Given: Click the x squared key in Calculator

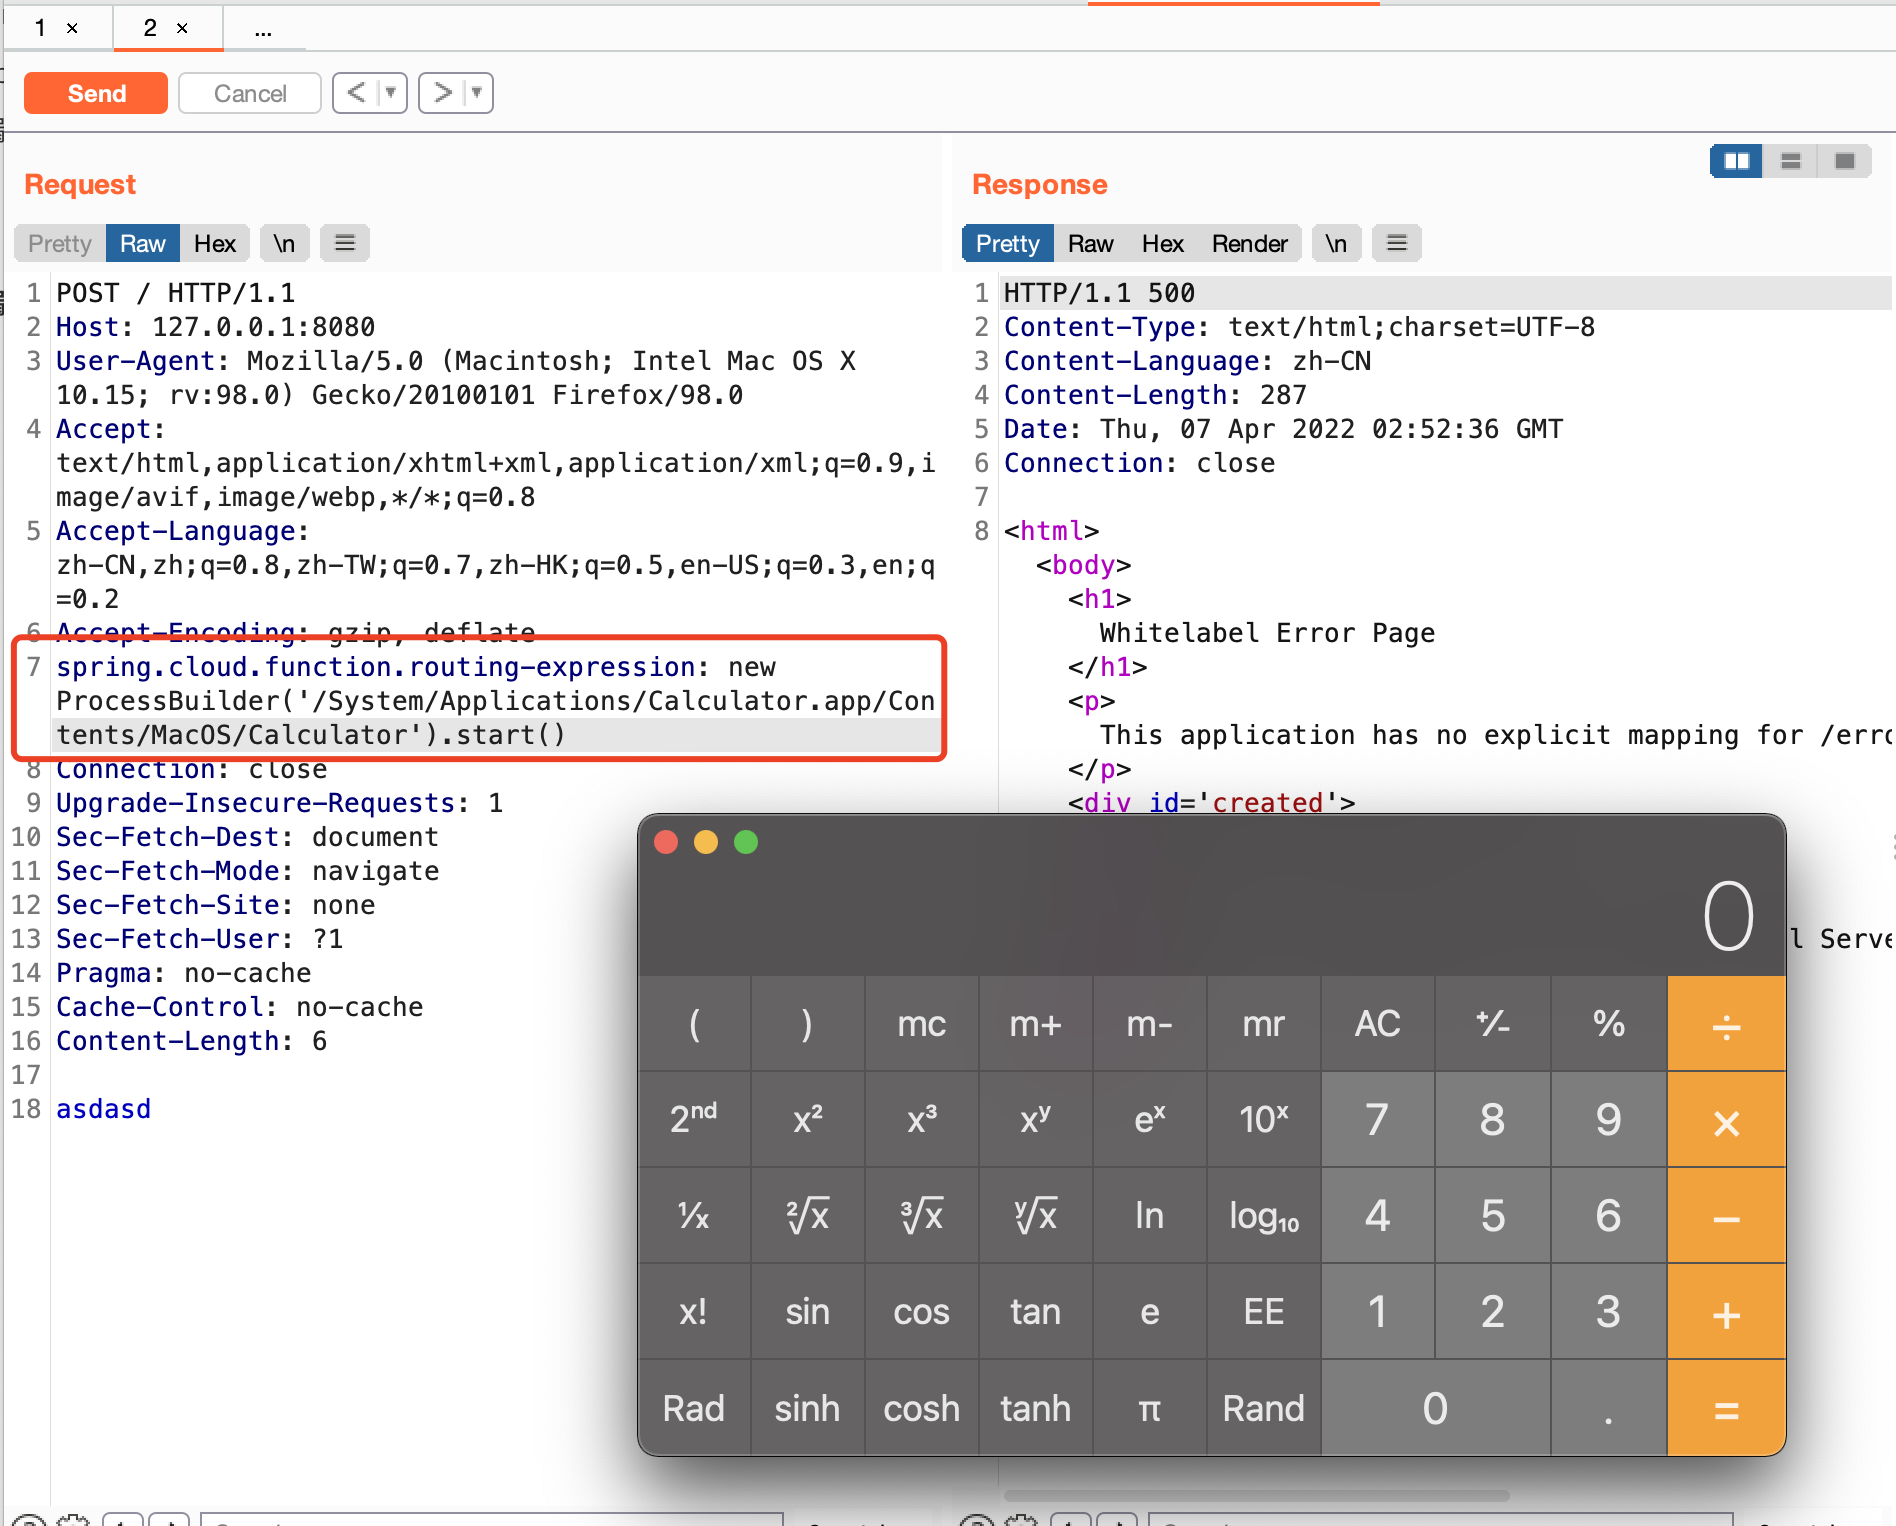Looking at the screenshot, I should [x=808, y=1119].
